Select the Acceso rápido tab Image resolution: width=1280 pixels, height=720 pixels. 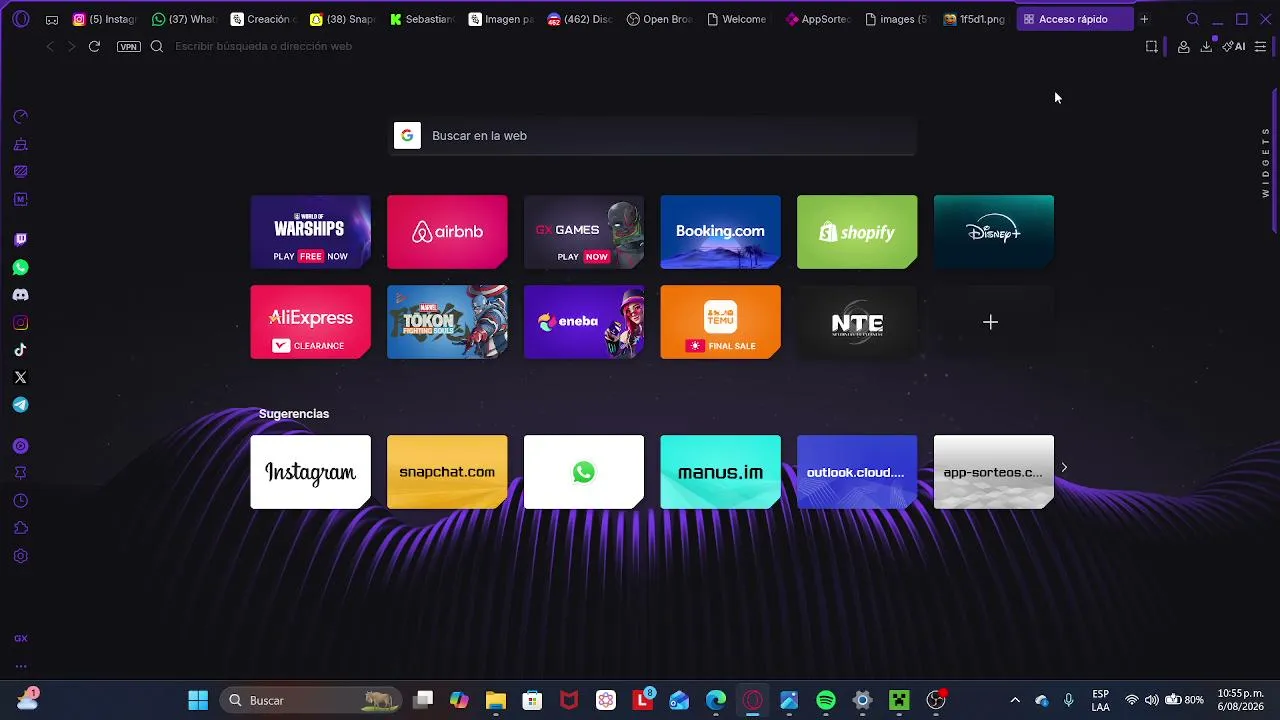click(x=1074, y=19)
